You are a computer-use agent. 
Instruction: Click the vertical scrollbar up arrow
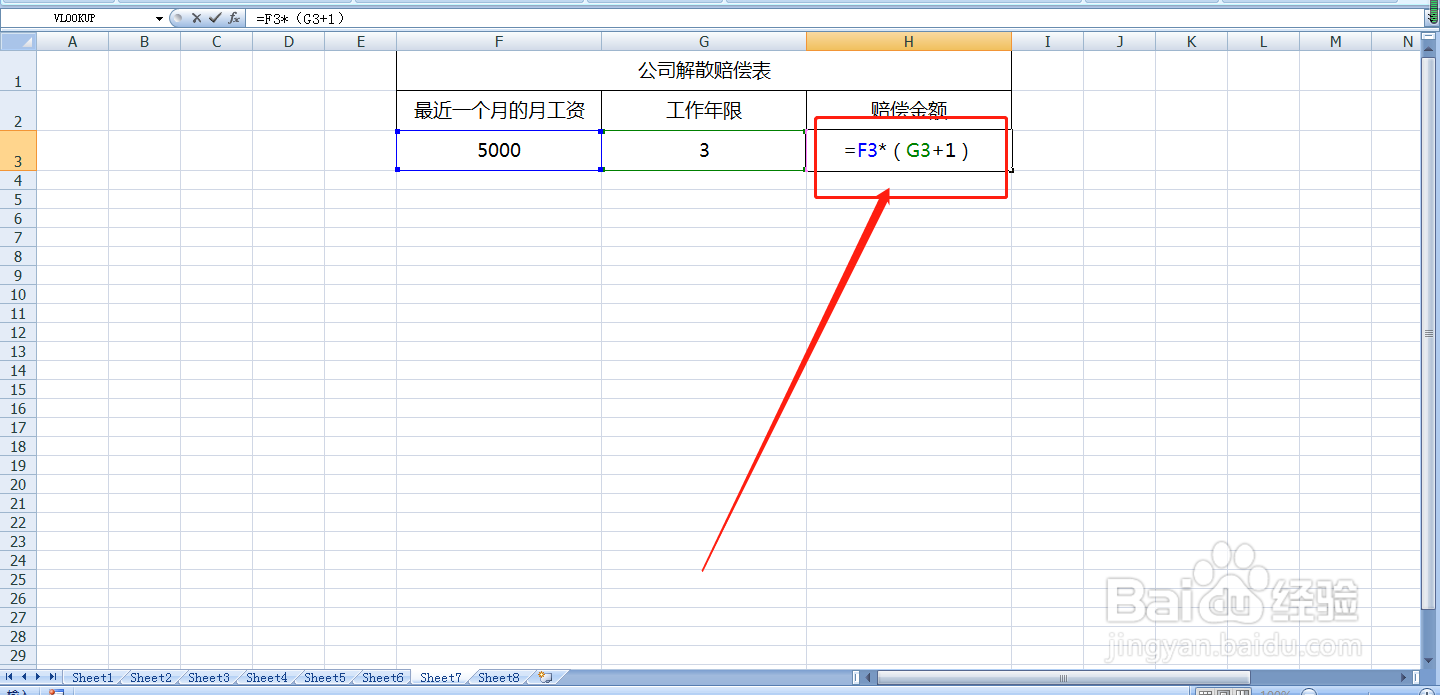(1429, 50)
